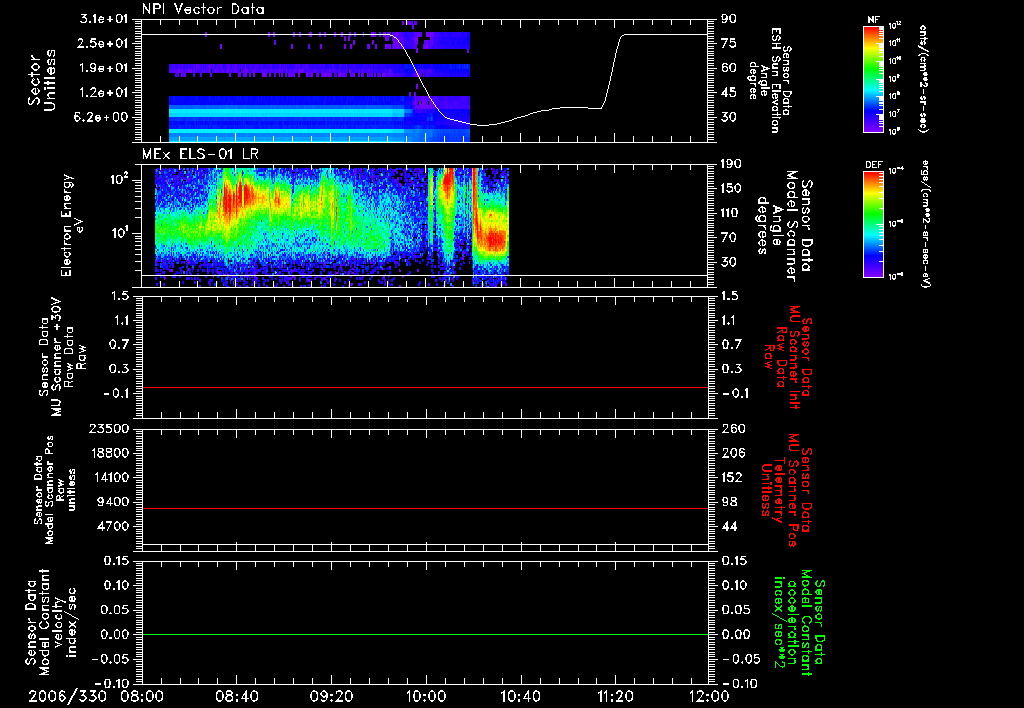
Task: Click the ELS electron energy spectrogram
Action: click(x=332, y=227)
